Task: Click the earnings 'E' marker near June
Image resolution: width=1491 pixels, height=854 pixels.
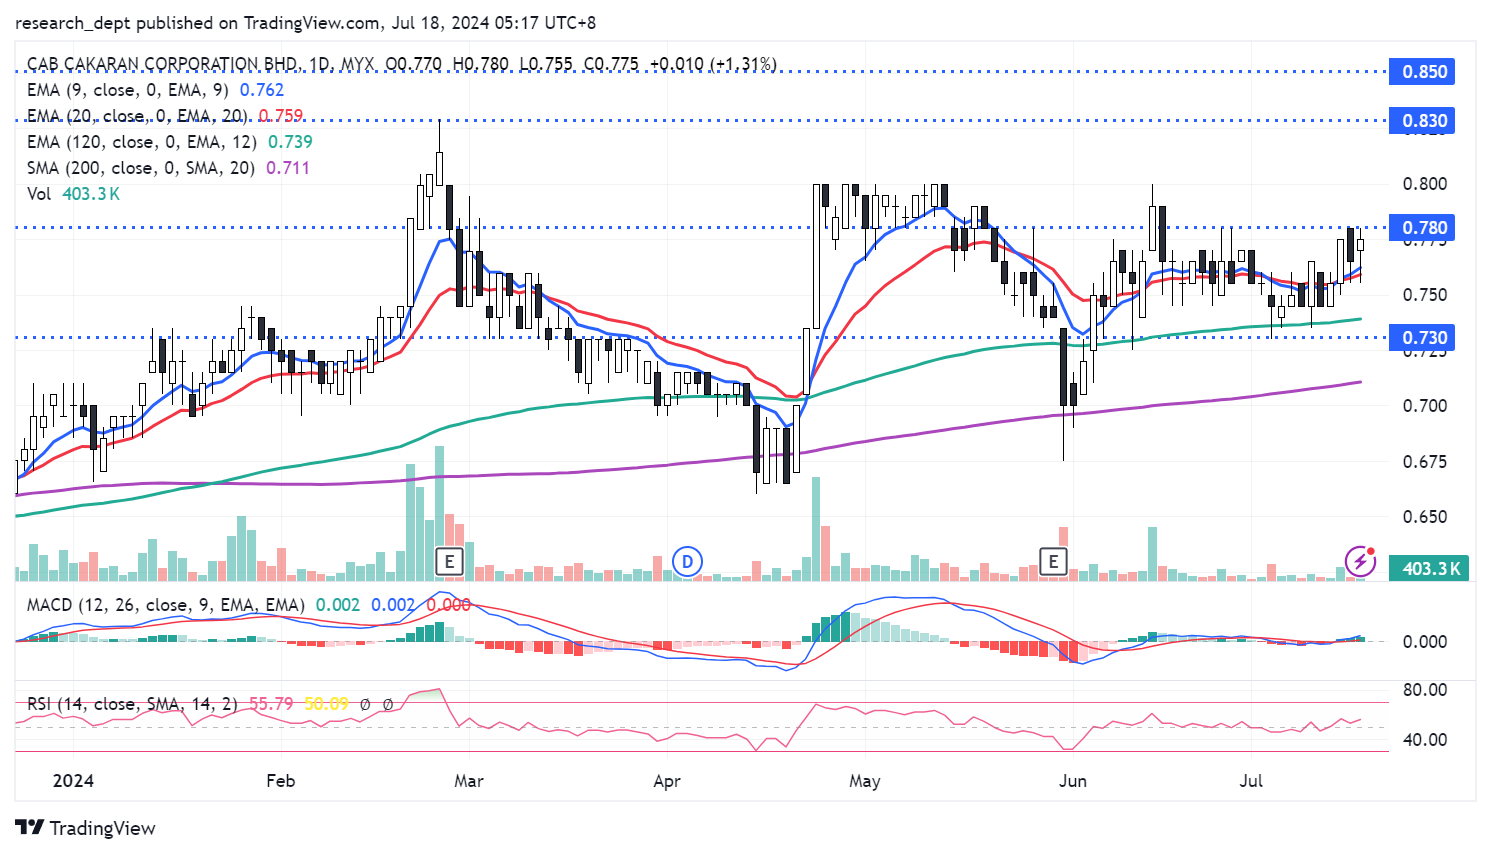Action: coord(1053,561)
